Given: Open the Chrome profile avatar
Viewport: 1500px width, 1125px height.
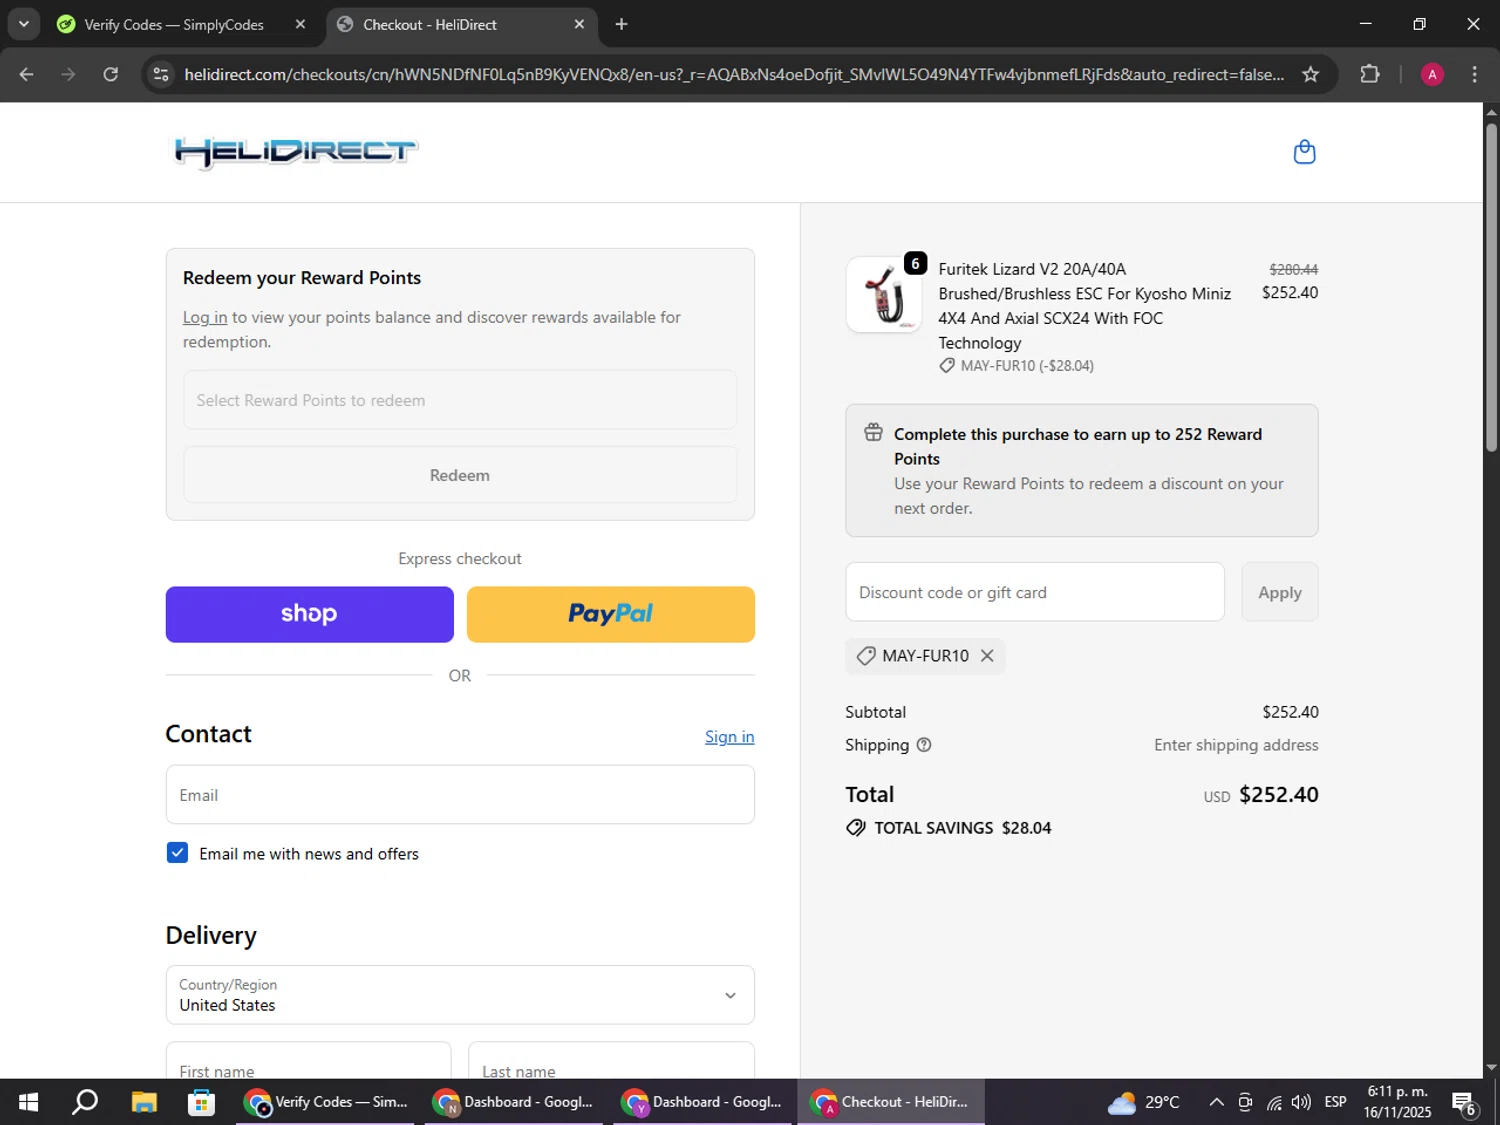Looking at the screenshot, I should click(1432, 74).
